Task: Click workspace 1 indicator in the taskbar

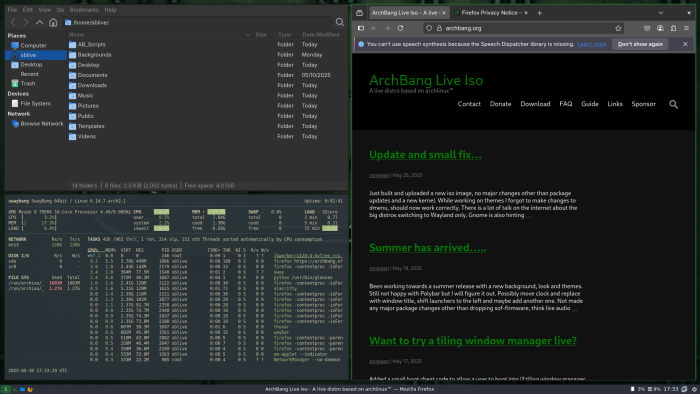Action: [x=5, y=389]
